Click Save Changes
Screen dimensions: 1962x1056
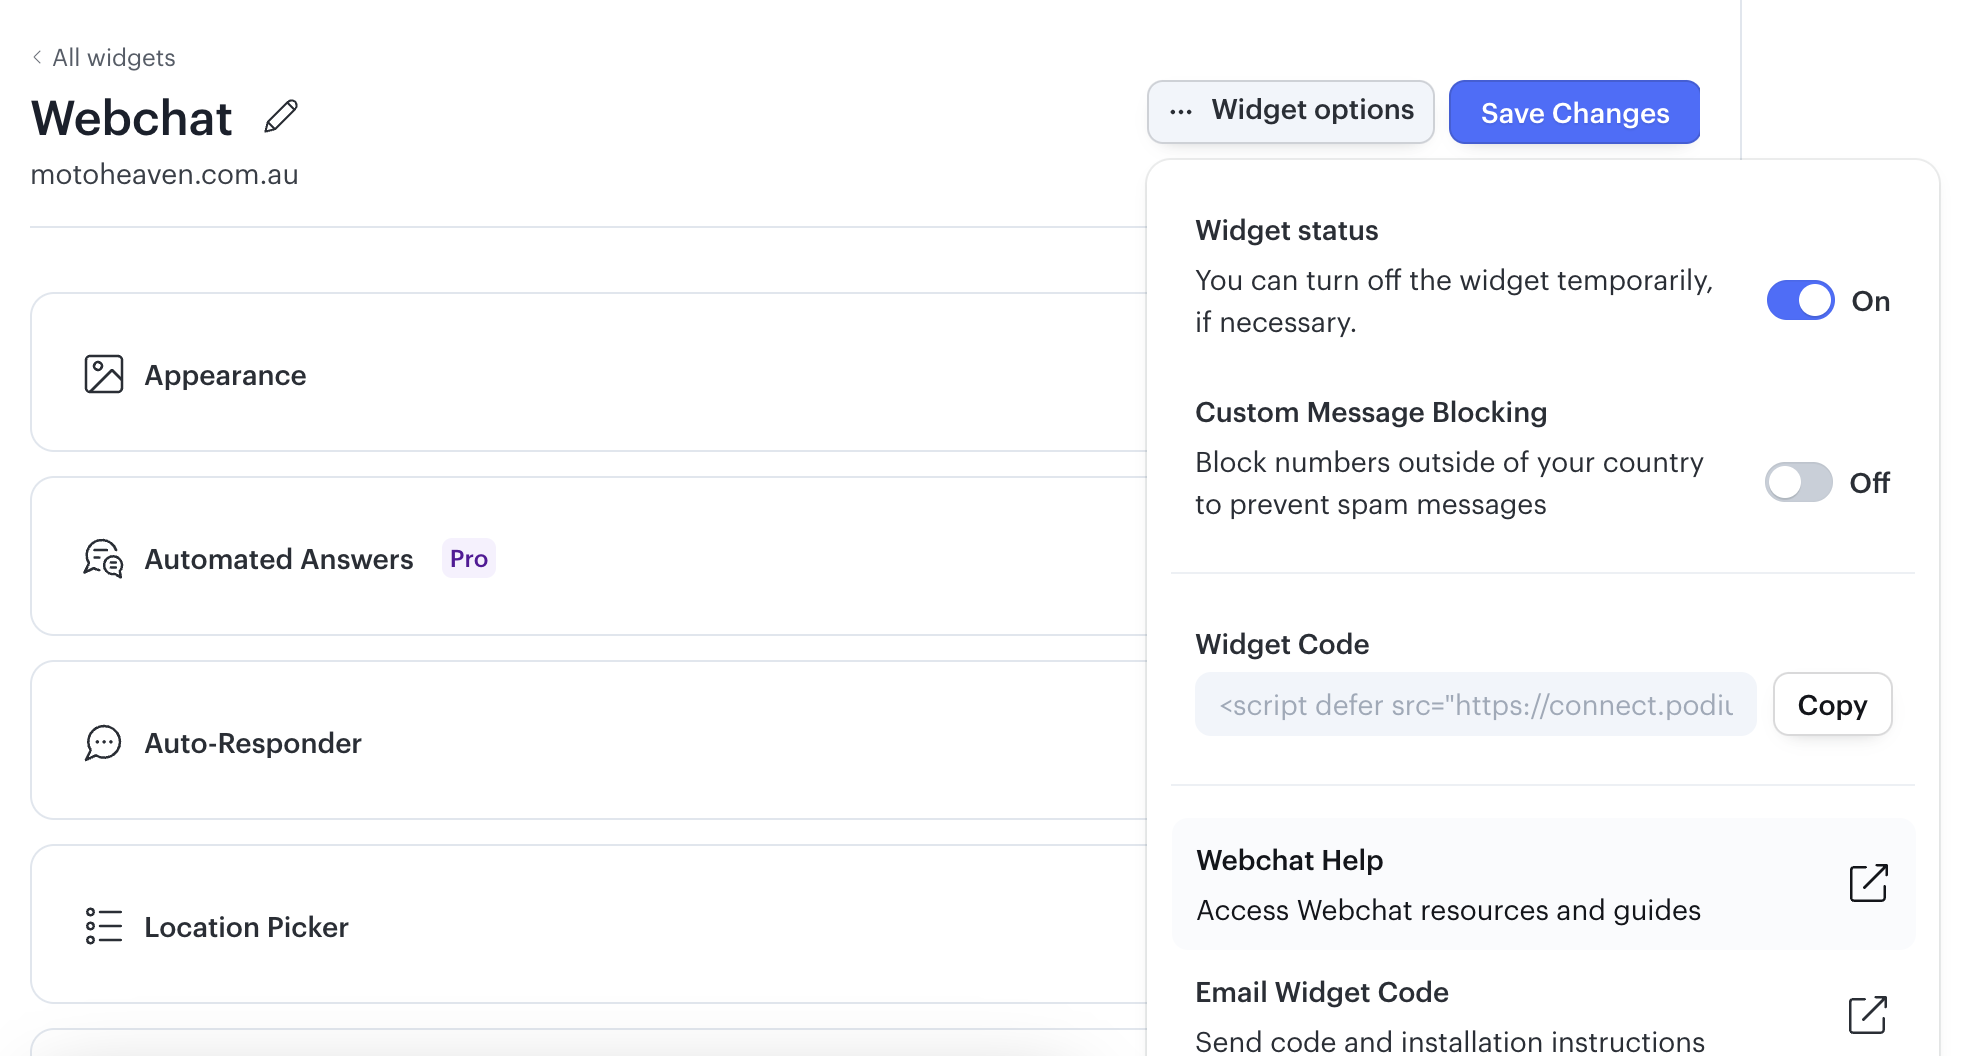(1574, 112)
